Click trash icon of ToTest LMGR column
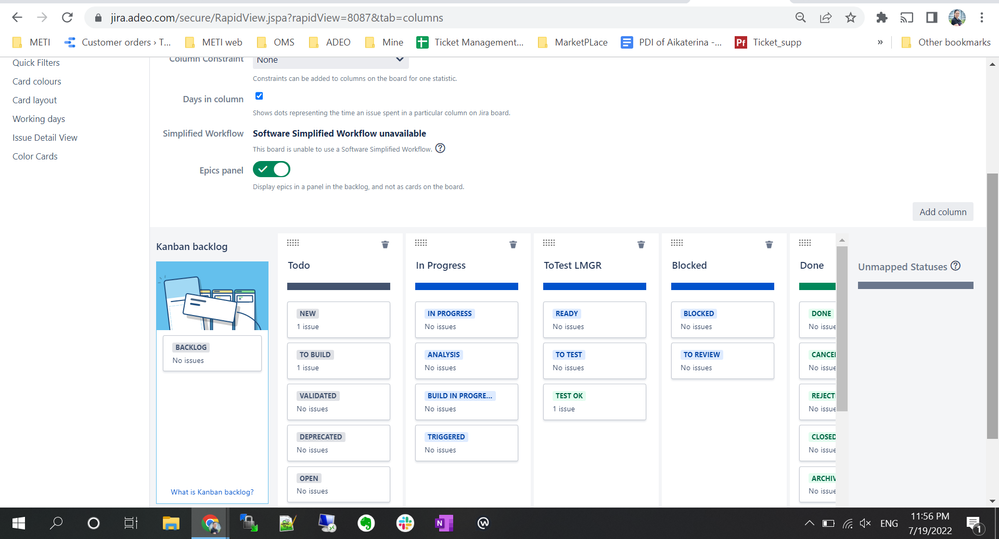 click(641, 245)
